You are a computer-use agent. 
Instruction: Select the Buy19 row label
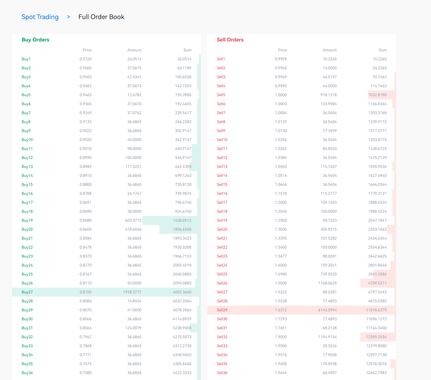tap(27, 221)
